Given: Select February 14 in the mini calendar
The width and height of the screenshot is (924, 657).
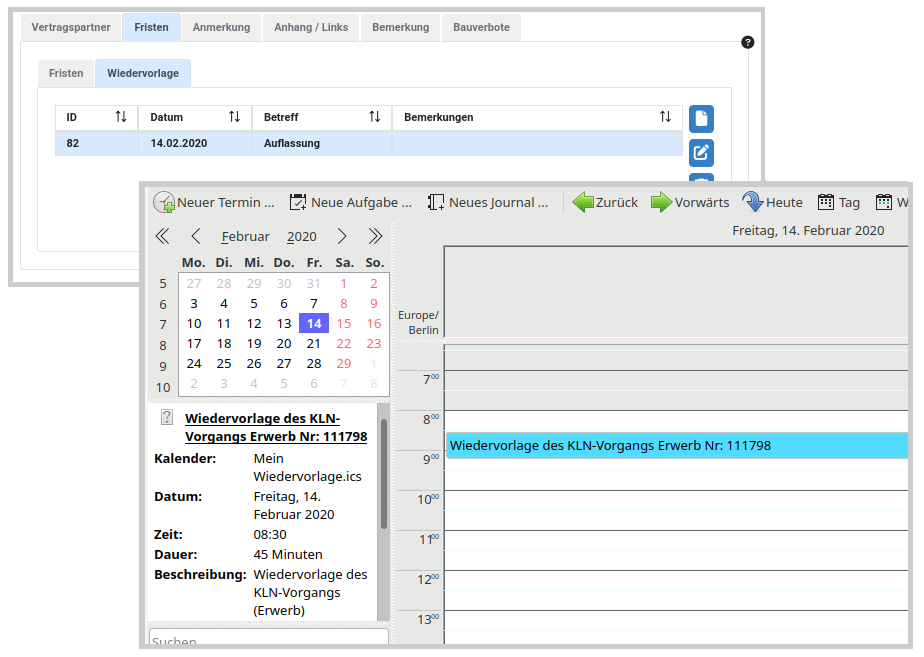Looking at the screenshot, I should click(314, 323).
